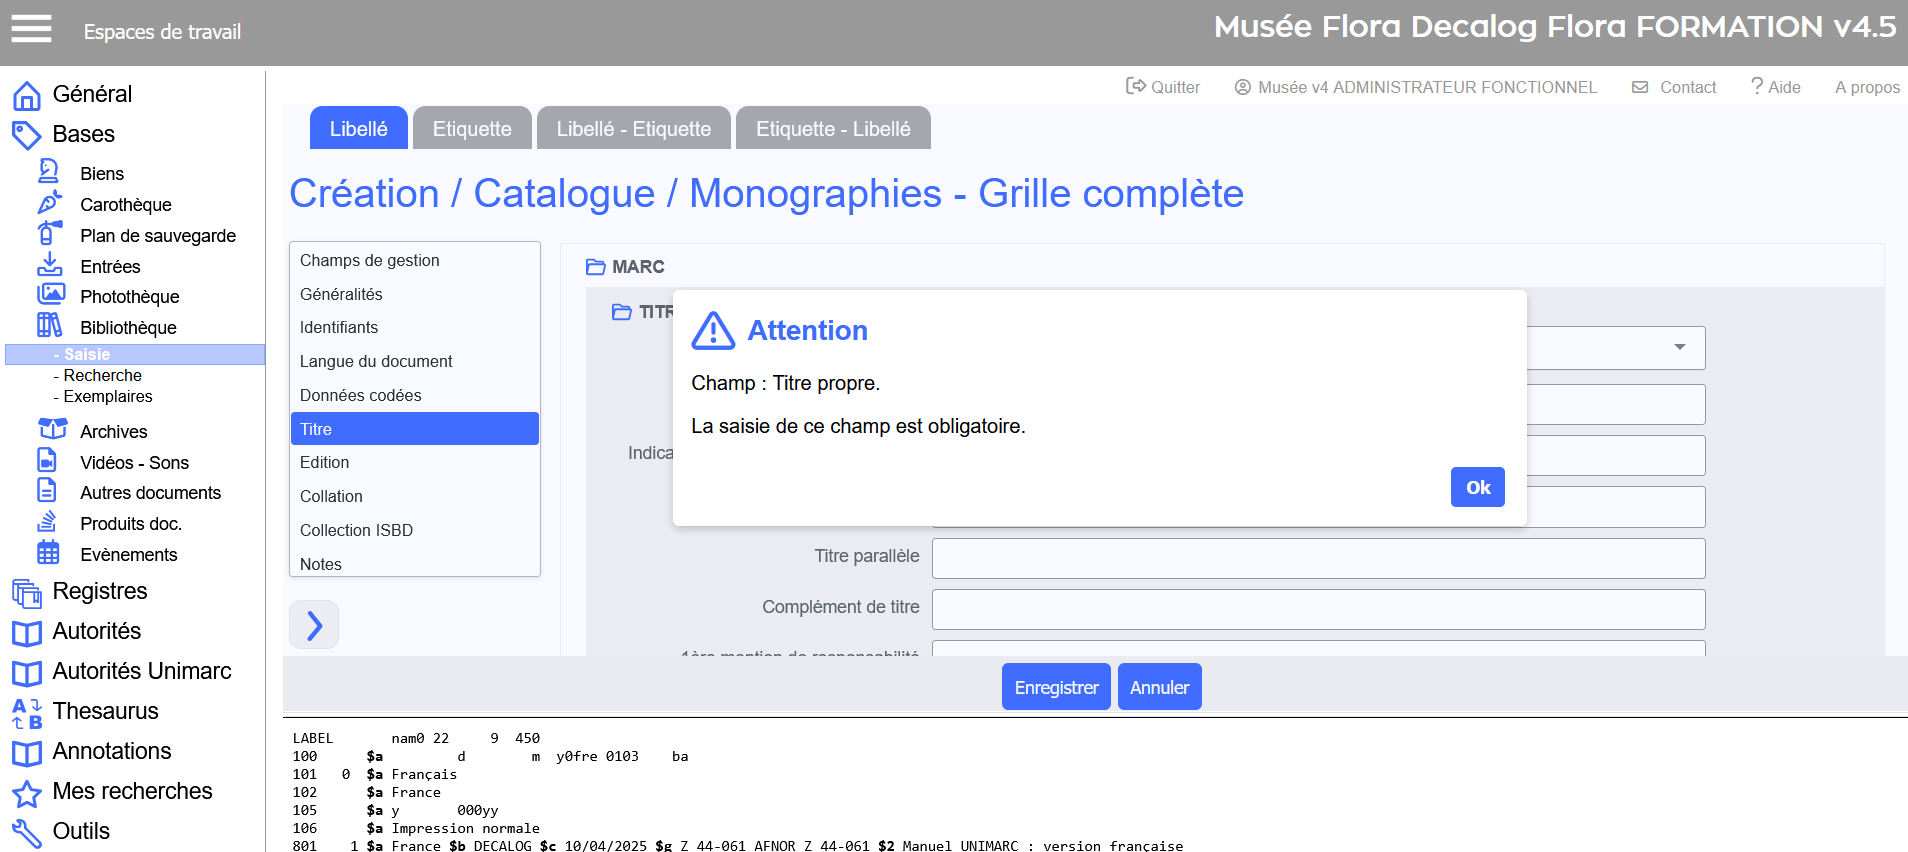
Task: Click the Quitter link
Action: [x=1163, y=87]
